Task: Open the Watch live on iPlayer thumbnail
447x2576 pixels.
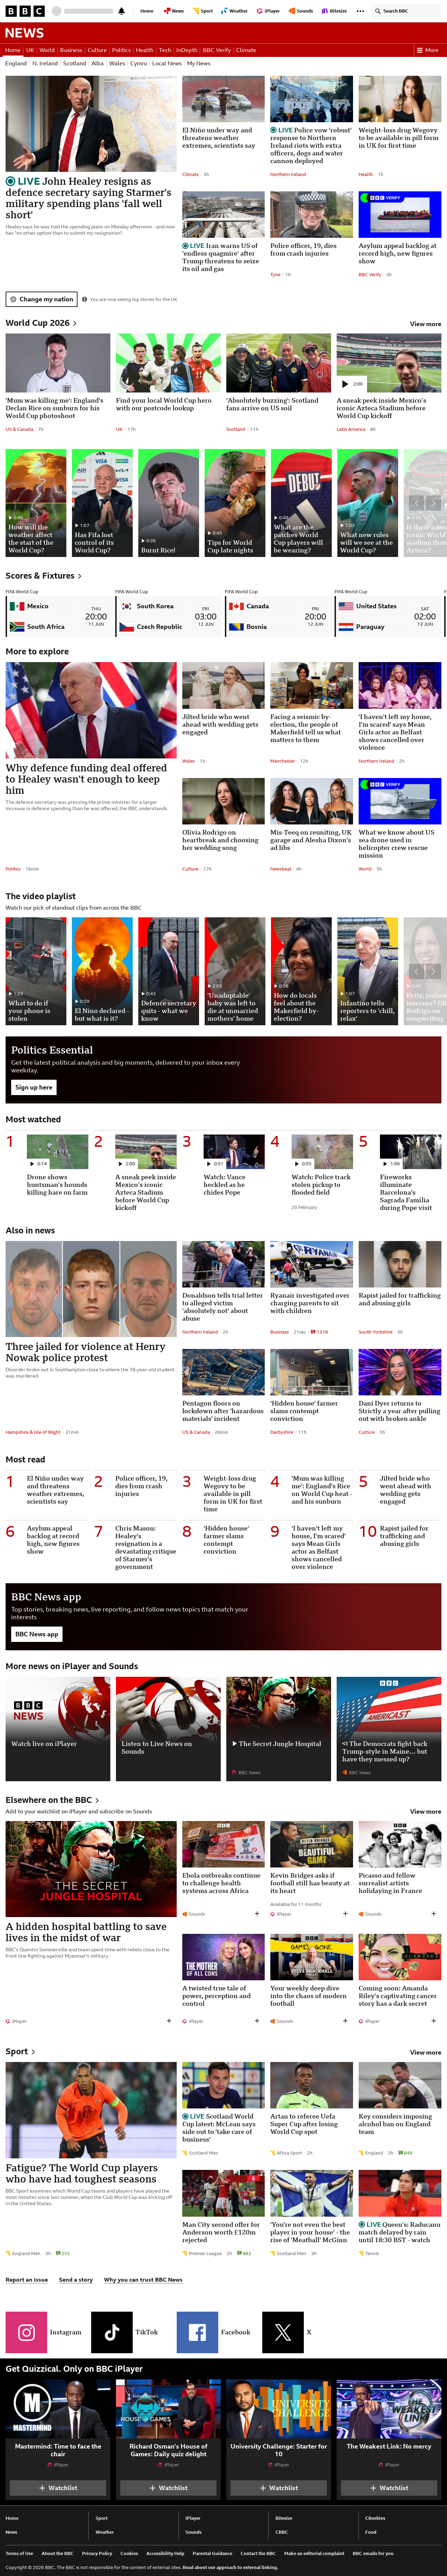Action: click(58, 1728)
